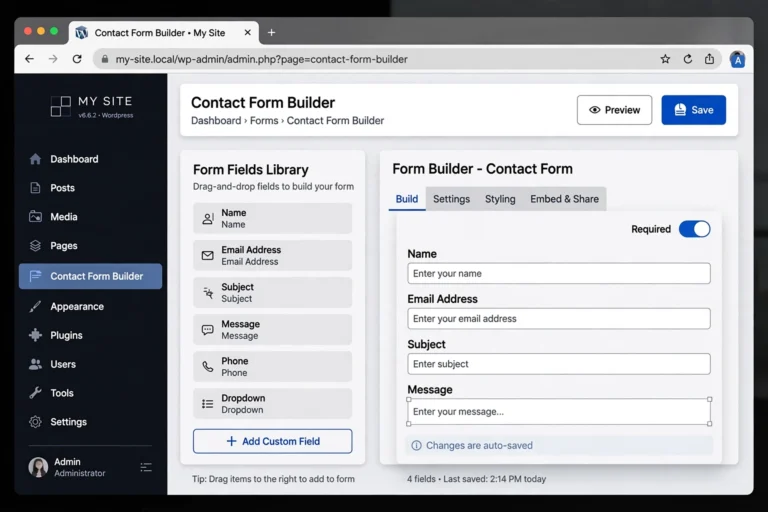Click the browser back arrow

[29, 59]
